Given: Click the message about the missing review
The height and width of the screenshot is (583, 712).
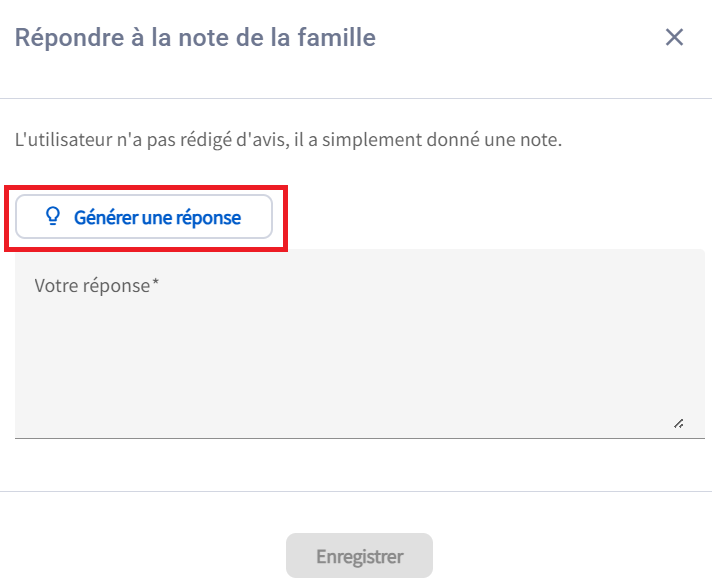Looking at the screenshot, I should pos(289,140).
